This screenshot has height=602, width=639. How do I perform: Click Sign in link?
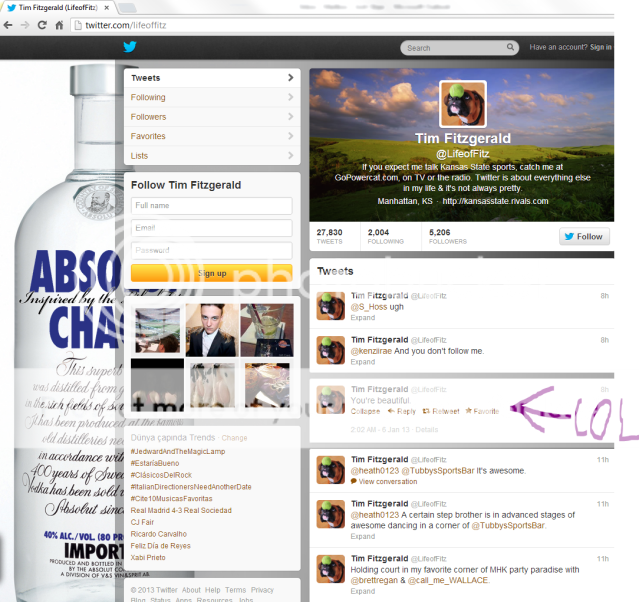point(601,47)
